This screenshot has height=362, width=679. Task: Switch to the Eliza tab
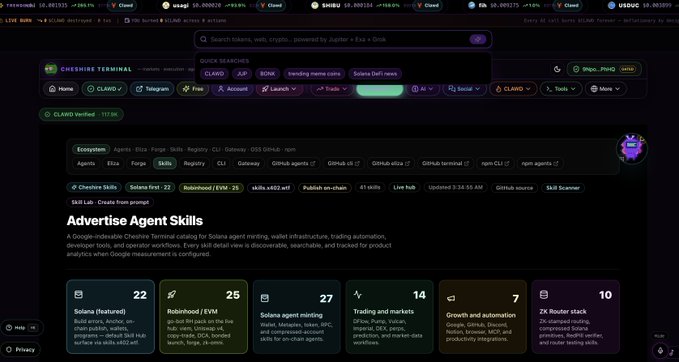click(113, 164)
